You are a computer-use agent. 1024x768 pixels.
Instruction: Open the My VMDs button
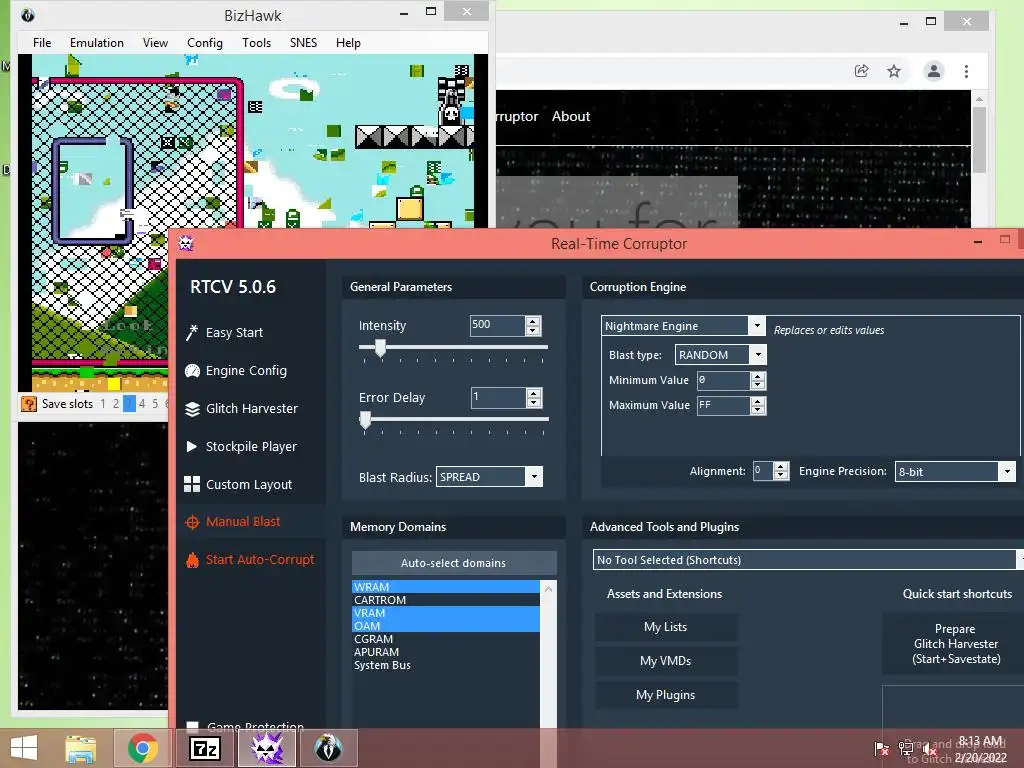click(x=665, y=661)
